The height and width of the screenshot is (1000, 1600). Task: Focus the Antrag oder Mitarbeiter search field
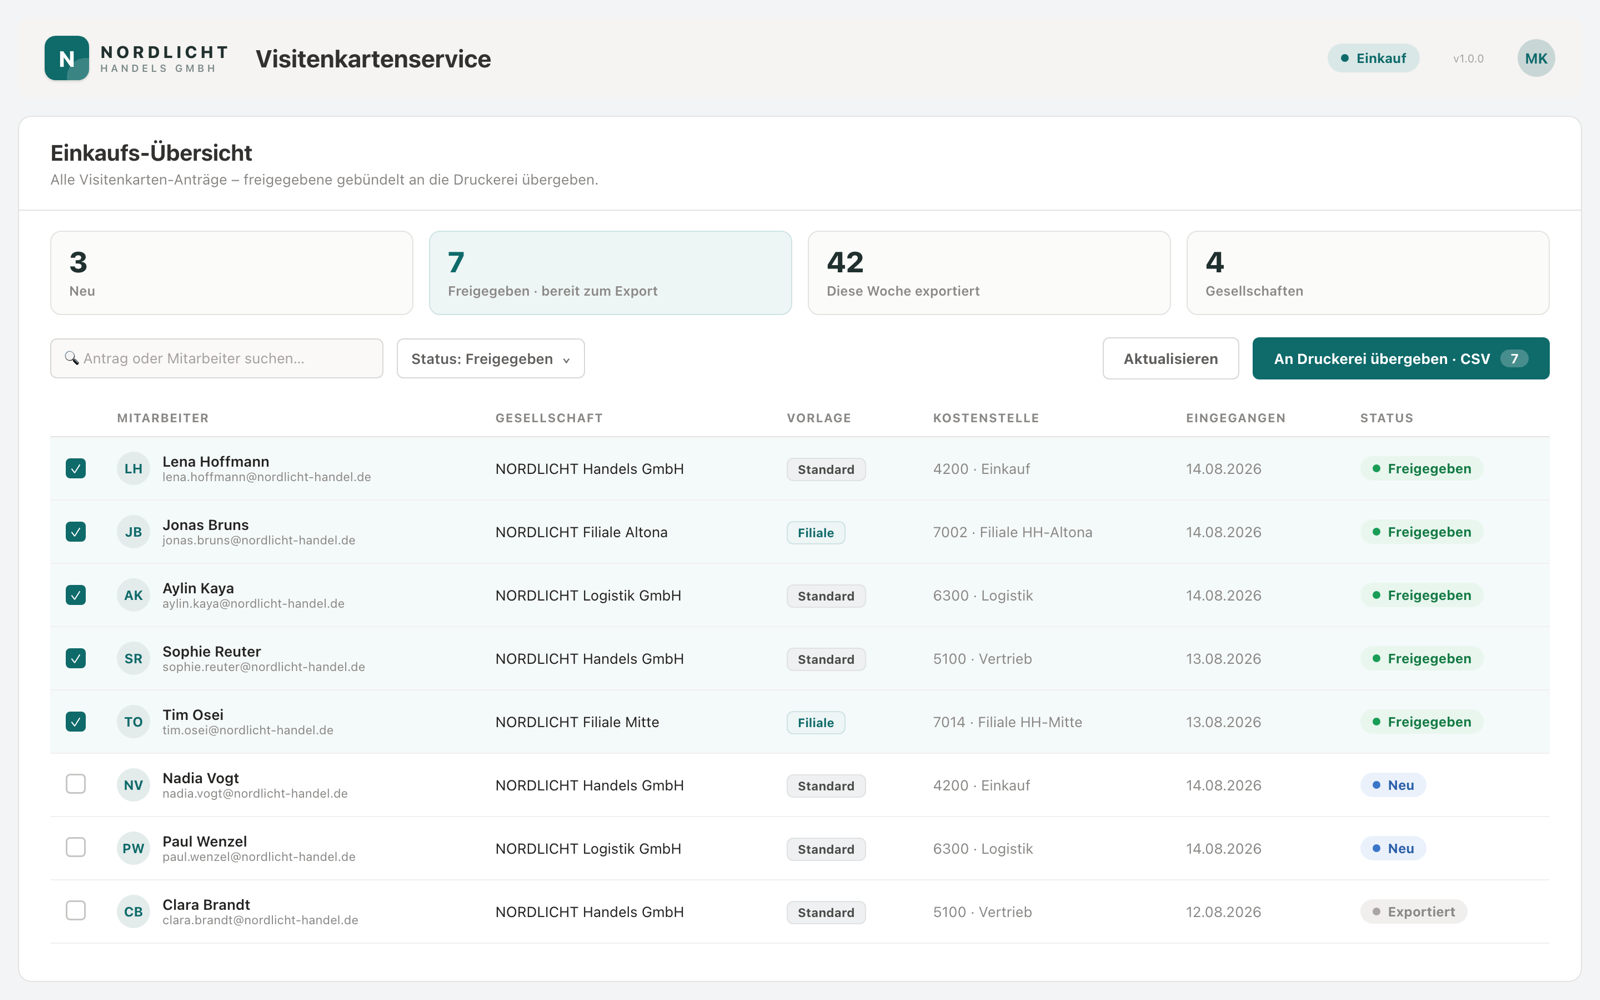pyautogui.click(x=217, y=358)
